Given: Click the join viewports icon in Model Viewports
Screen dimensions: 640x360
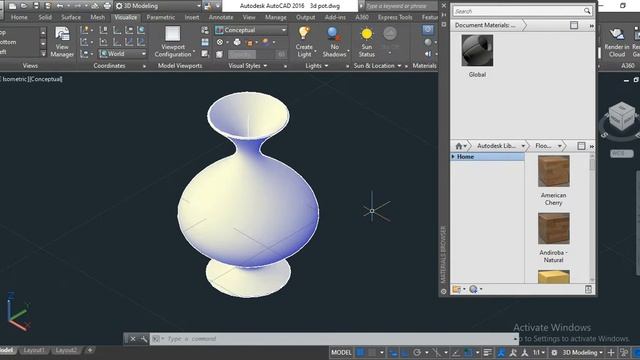Looking at the screenshot, I should click(x=205, y=42).
